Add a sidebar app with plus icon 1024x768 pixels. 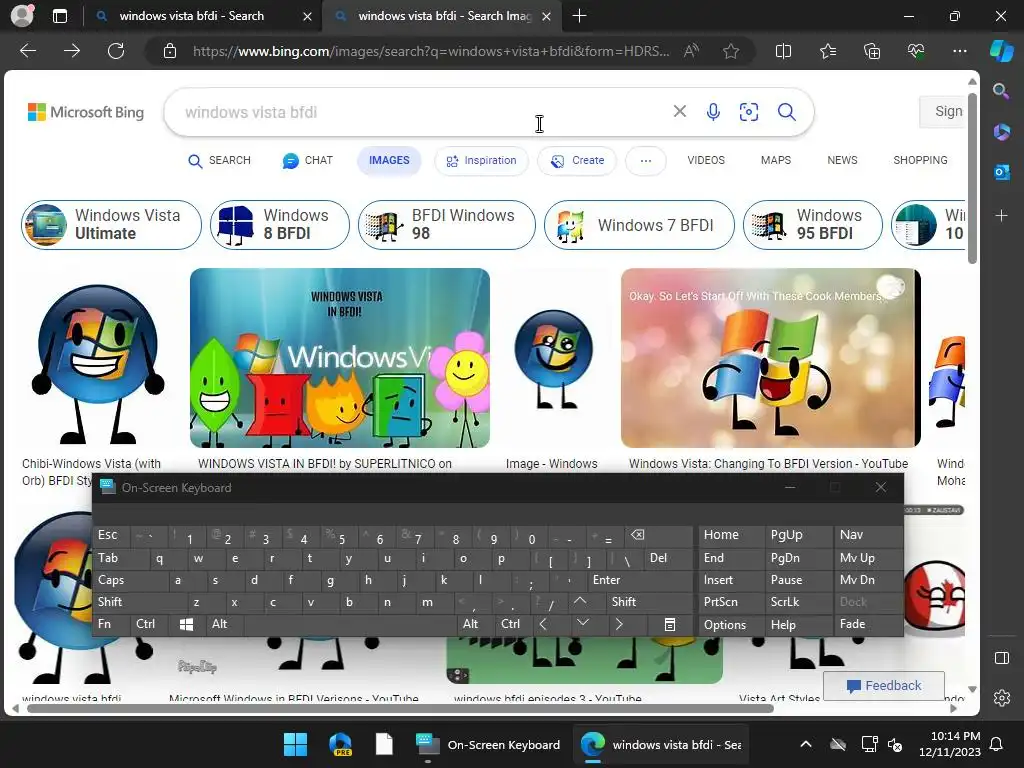(1001, 216)
